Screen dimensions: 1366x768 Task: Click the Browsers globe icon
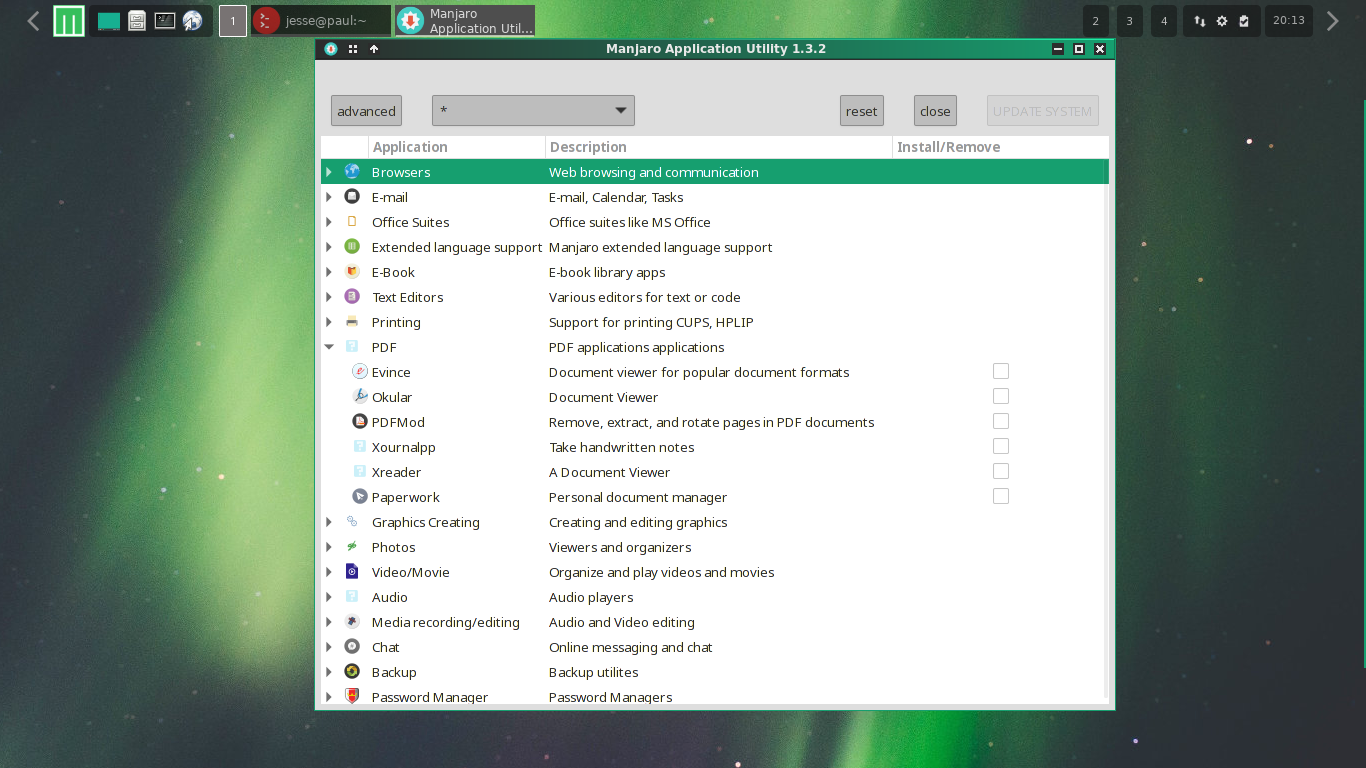point(352,172)
